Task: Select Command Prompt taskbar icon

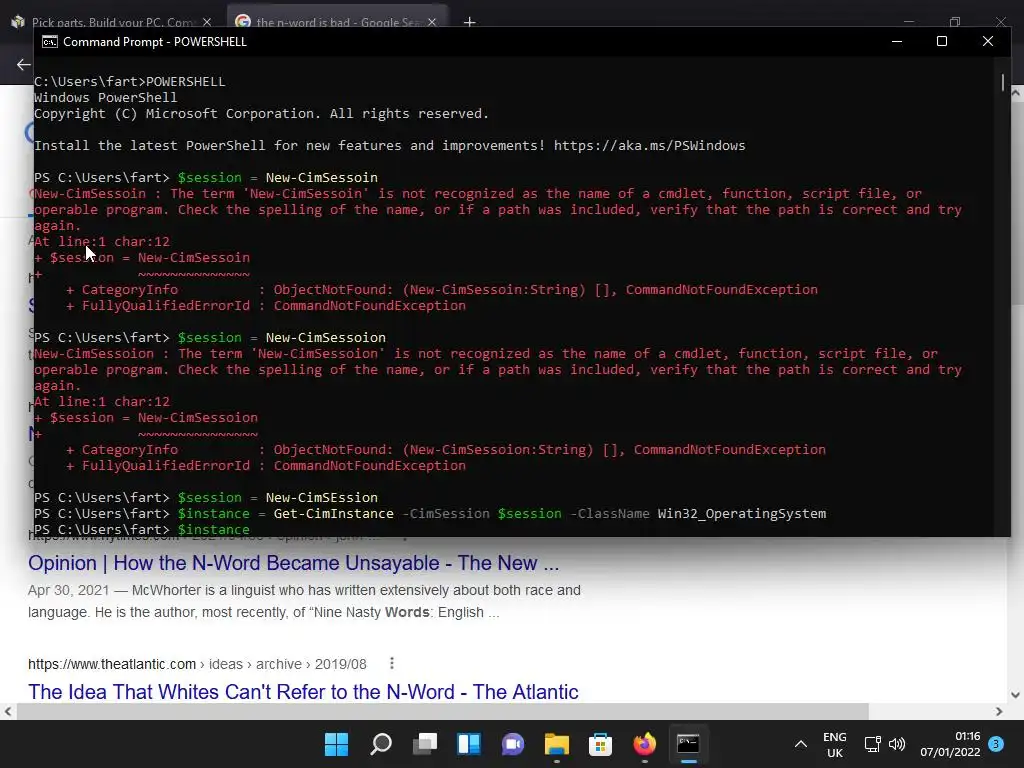Action: point(688,744)
